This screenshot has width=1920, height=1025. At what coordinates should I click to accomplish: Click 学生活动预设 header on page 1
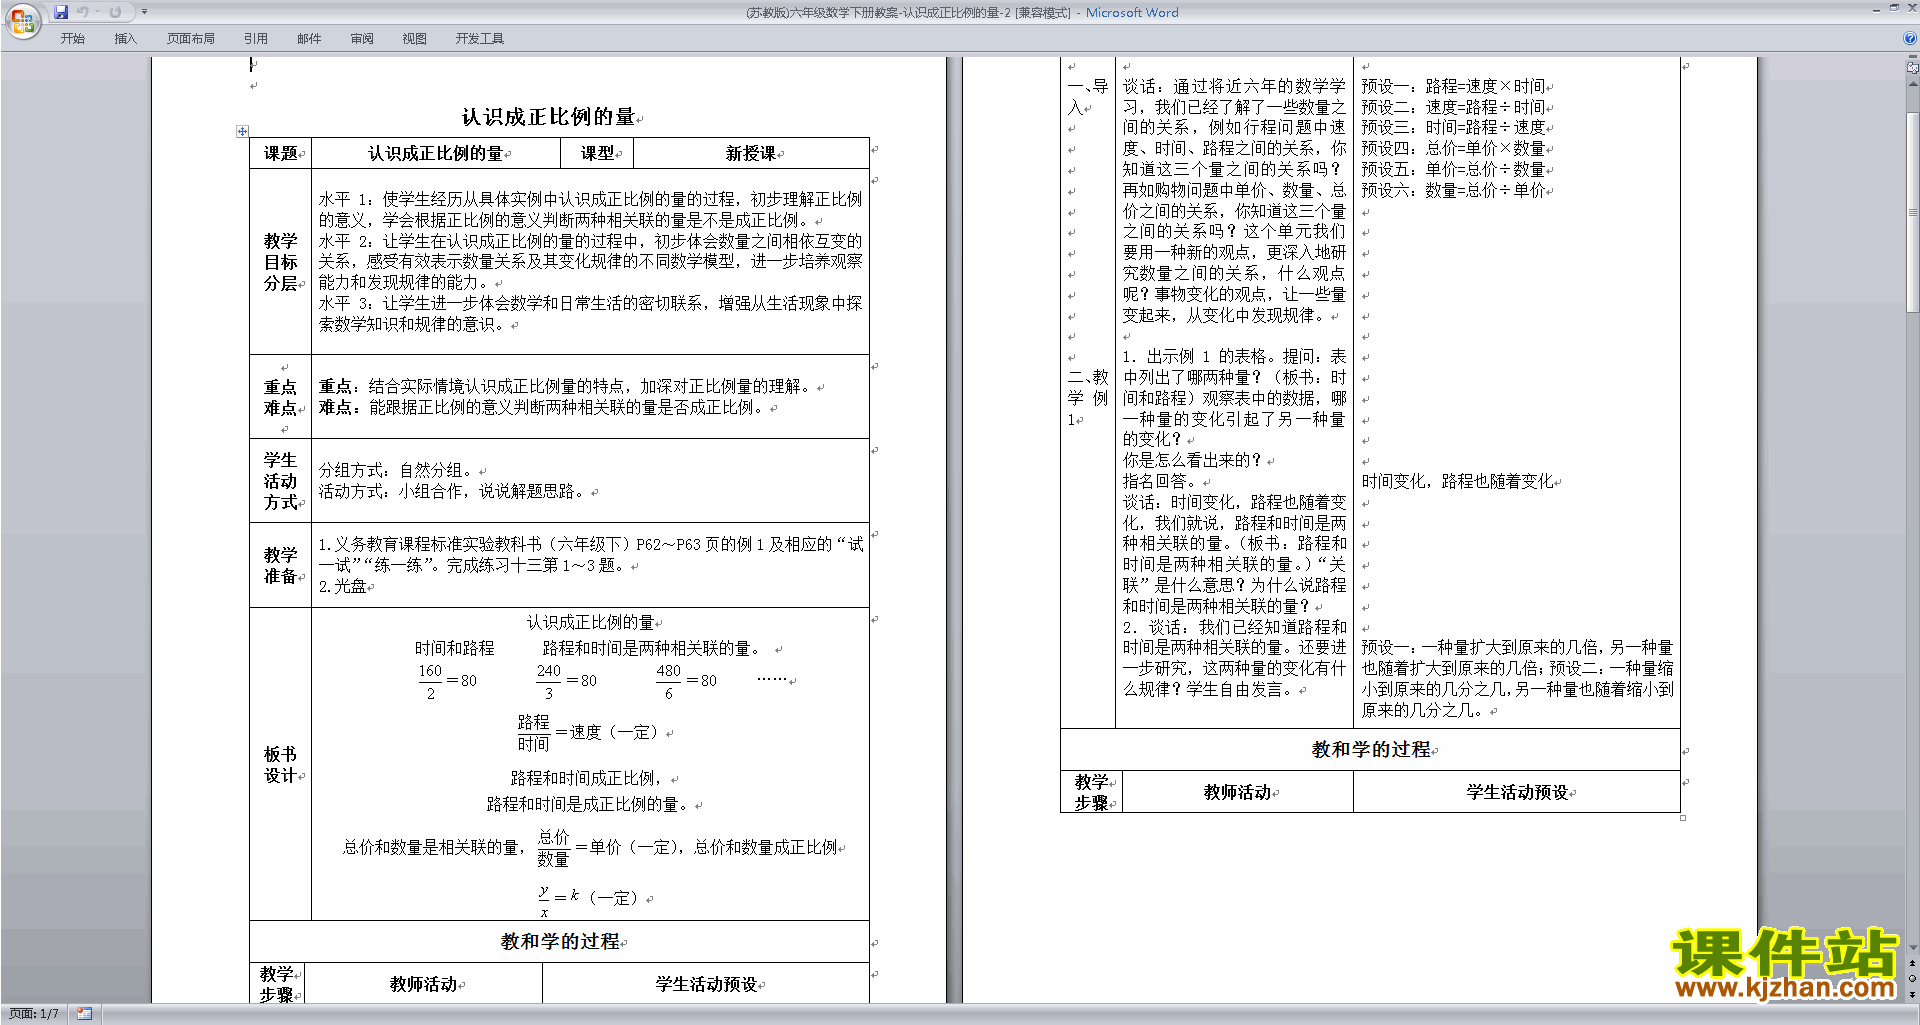click(706, 985)
